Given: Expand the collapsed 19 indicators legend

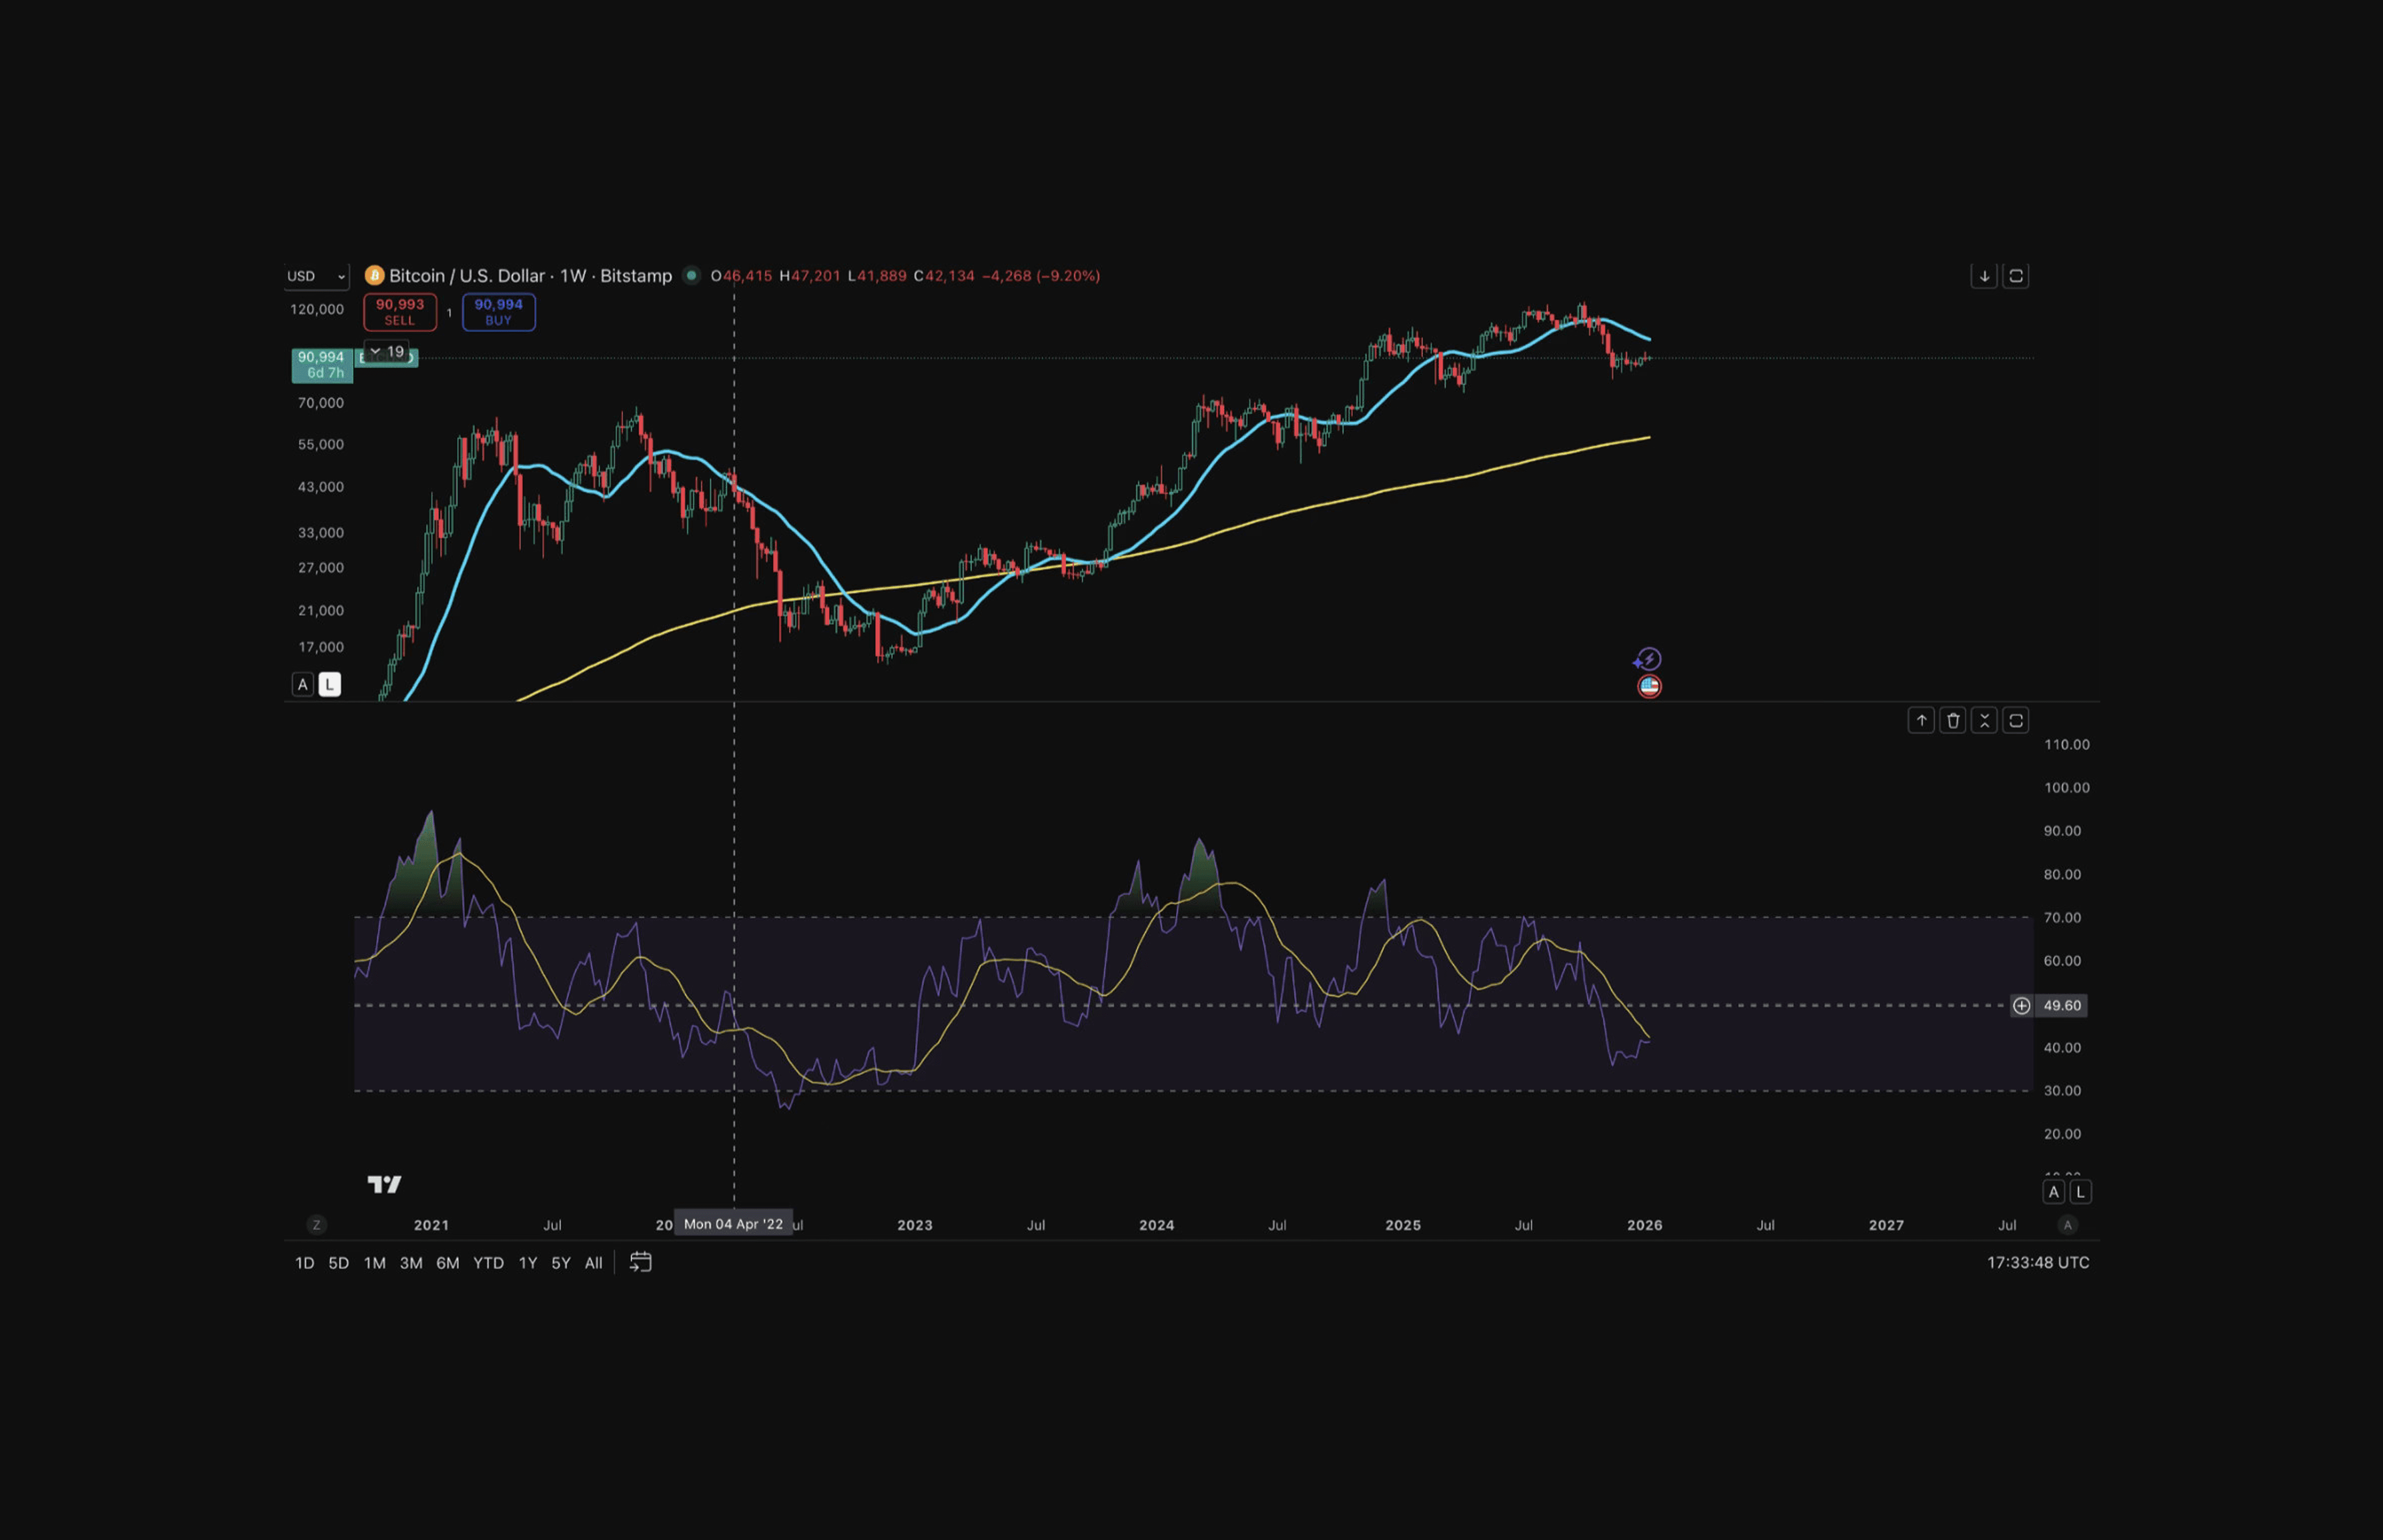Looking at the screenshot, I should 387,351.
